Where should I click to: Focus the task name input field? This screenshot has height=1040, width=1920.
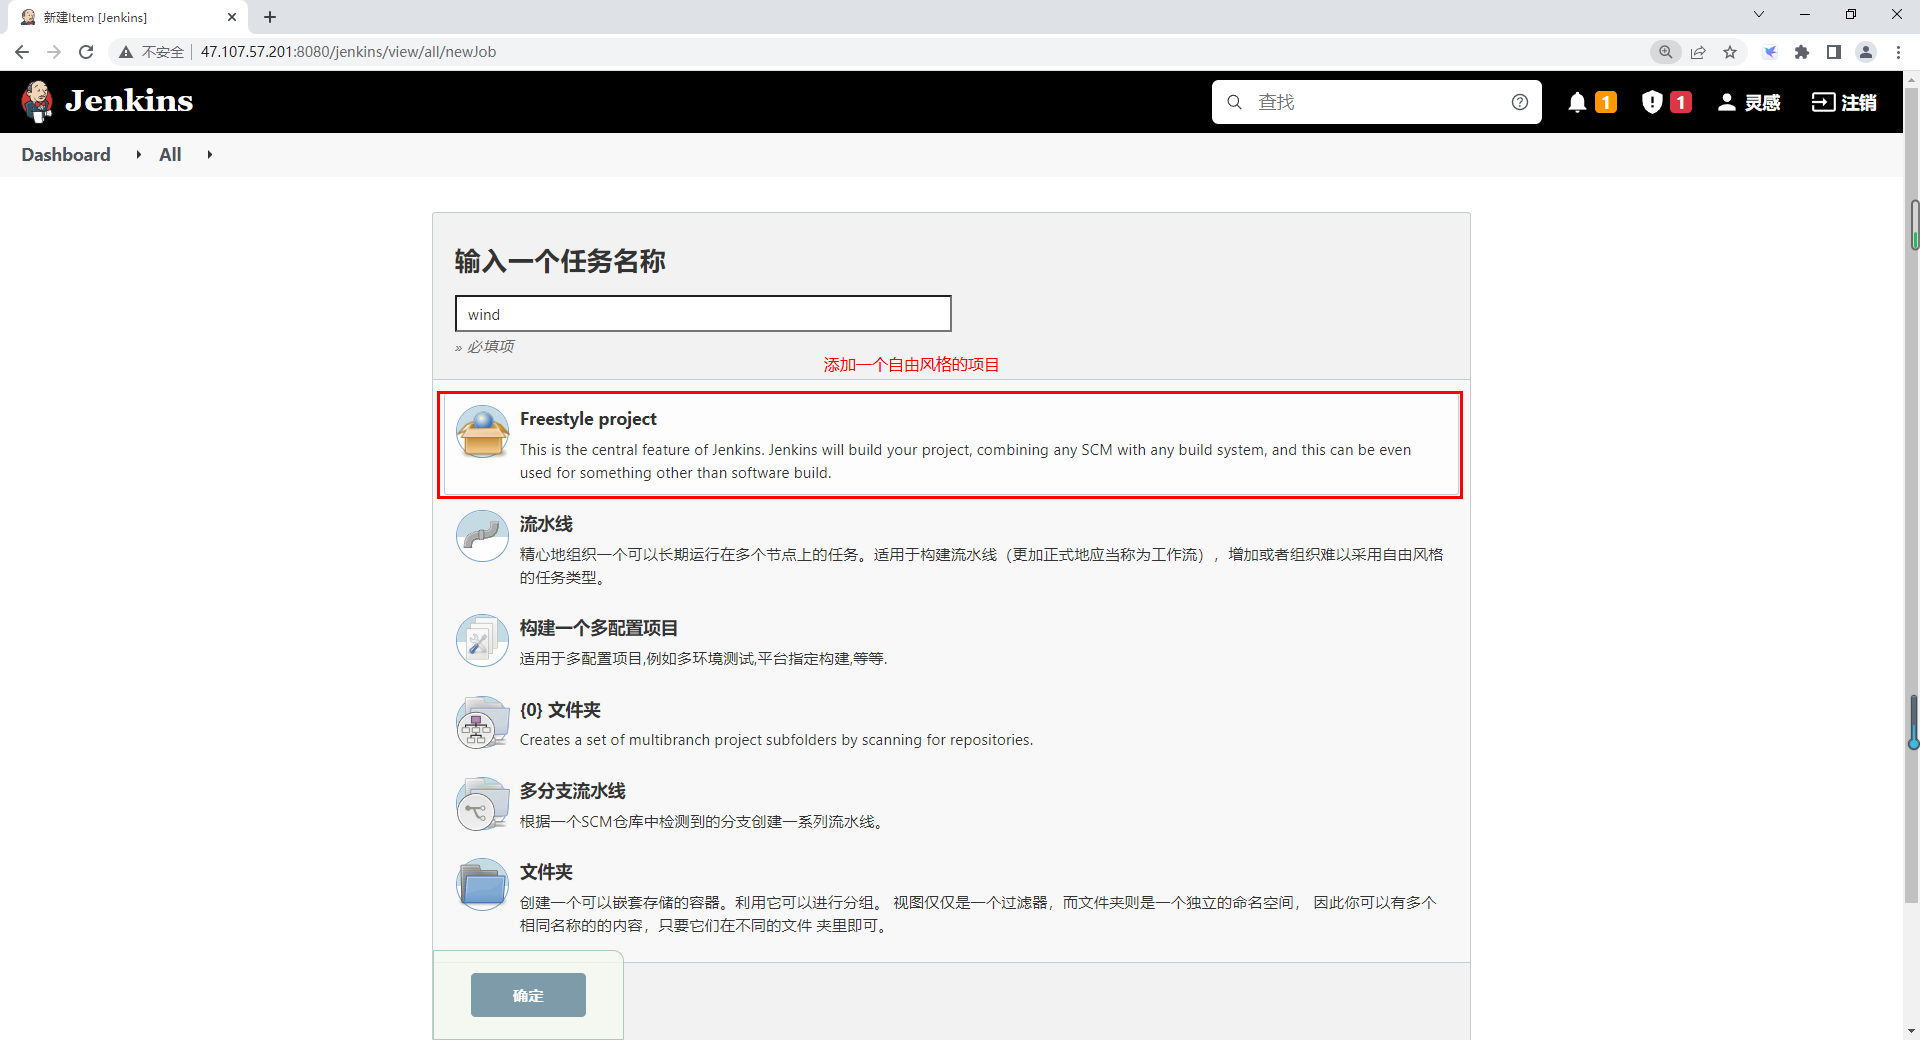click(x=703, y=314)
